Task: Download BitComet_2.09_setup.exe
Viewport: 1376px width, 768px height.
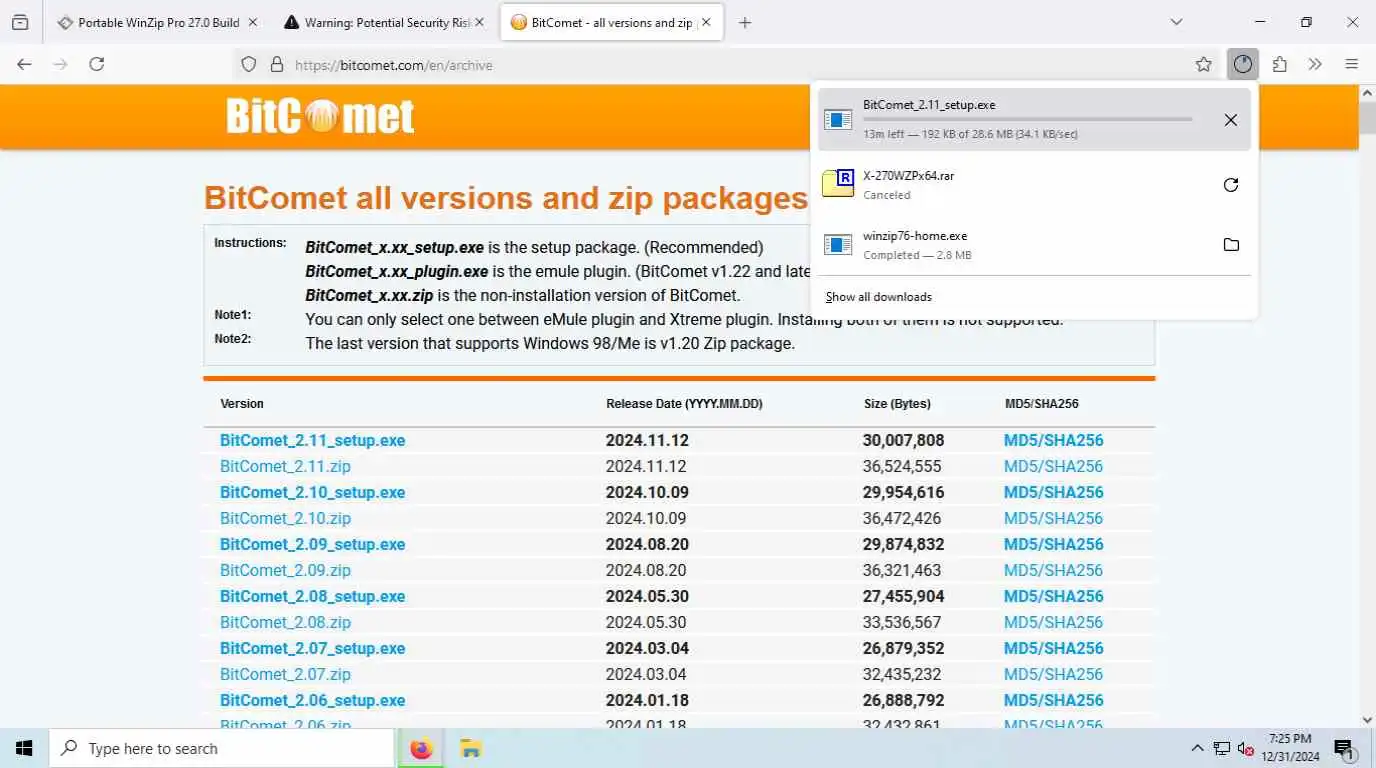Action: (312, 544)
